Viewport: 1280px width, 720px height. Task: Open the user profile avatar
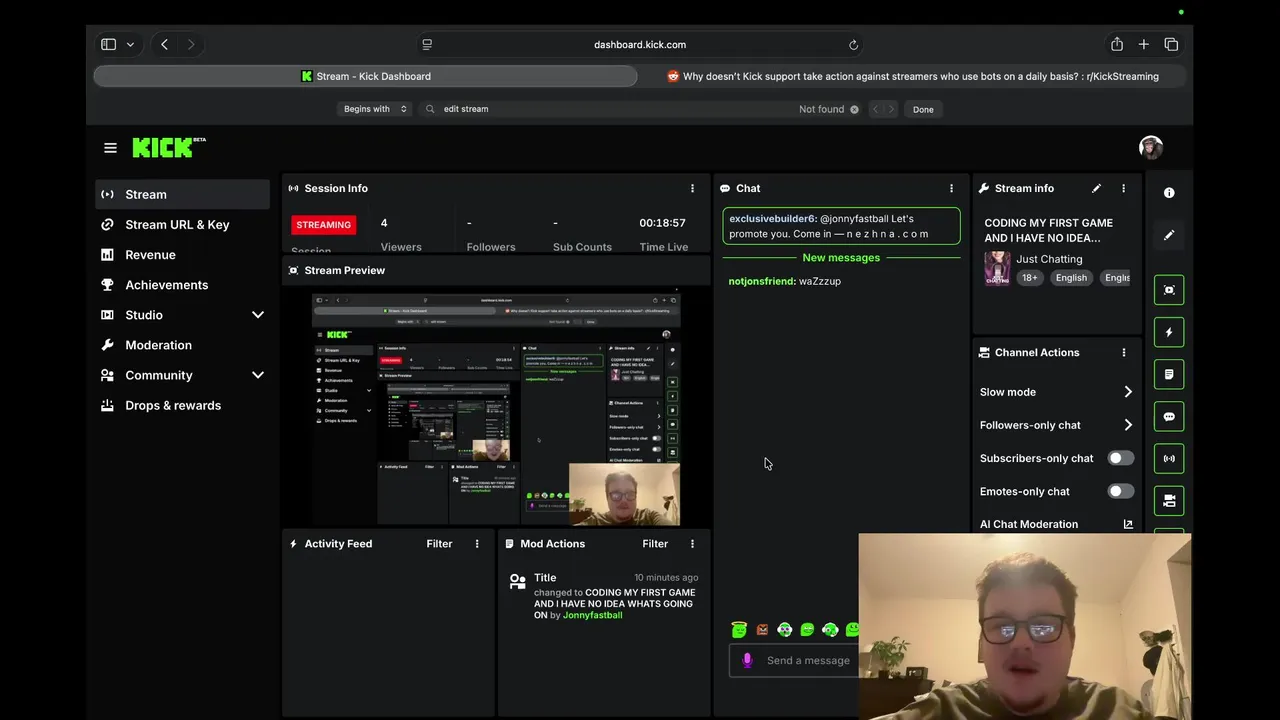[x=1151, y=147]
